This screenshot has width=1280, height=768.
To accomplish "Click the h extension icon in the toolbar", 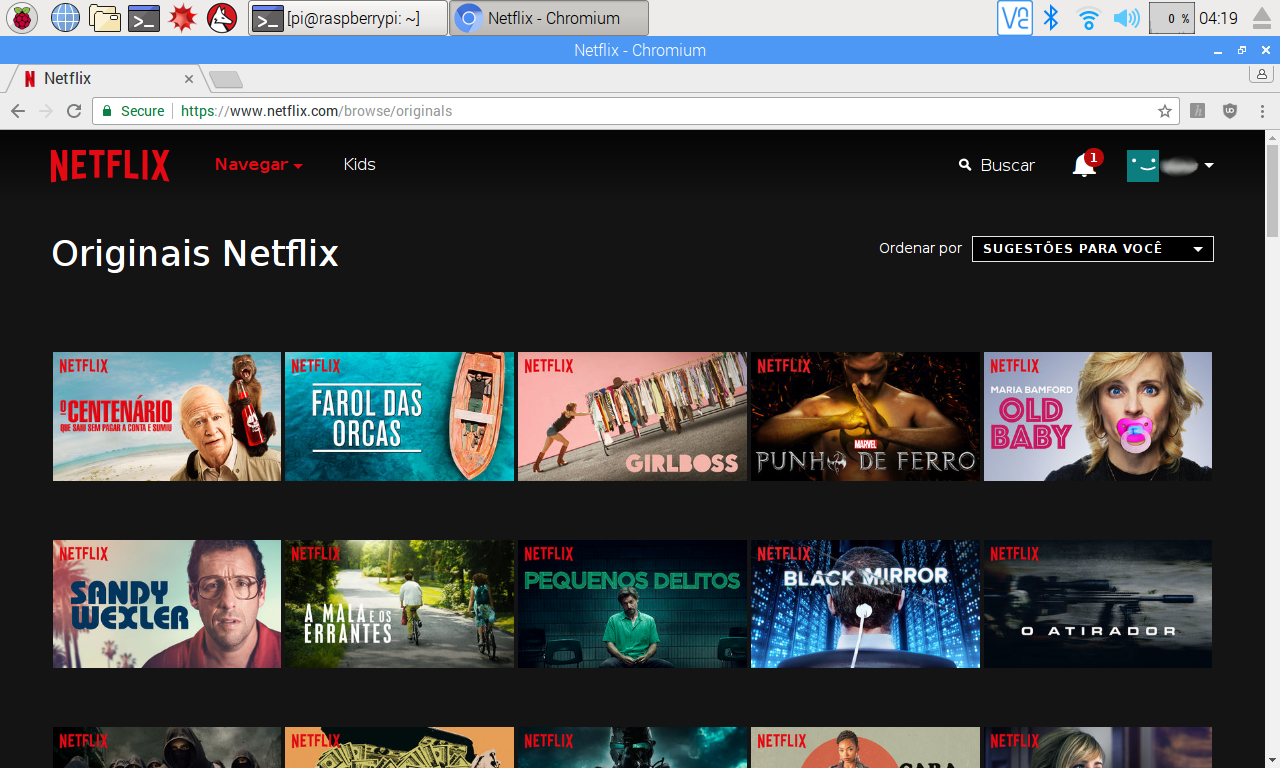I will [1198, 111].
